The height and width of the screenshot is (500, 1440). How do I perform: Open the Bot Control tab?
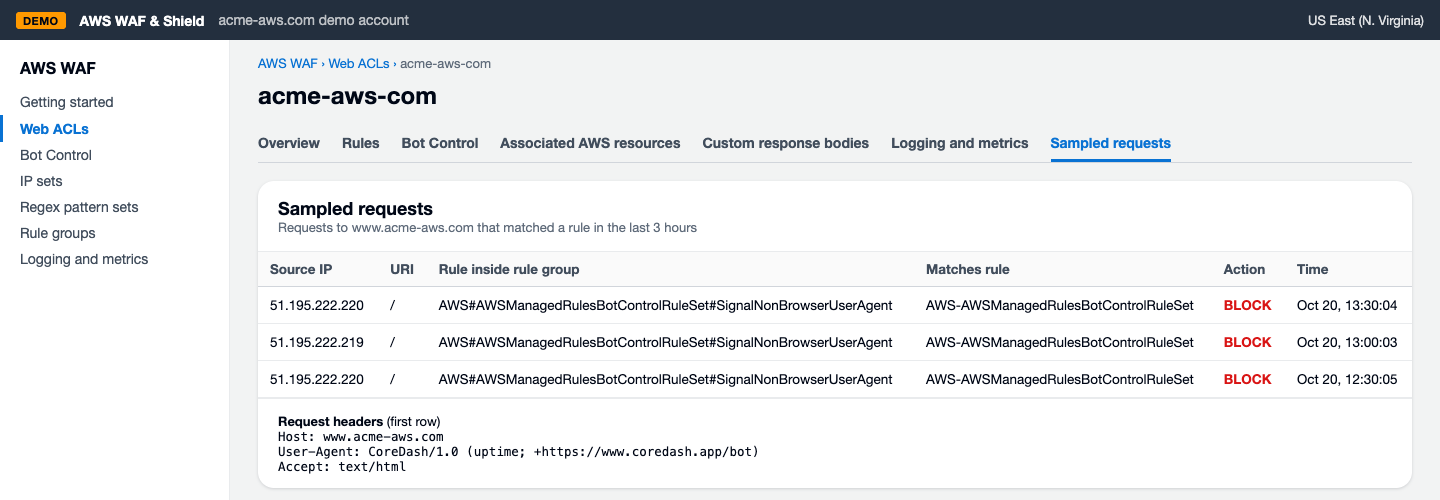click(440, 143)
